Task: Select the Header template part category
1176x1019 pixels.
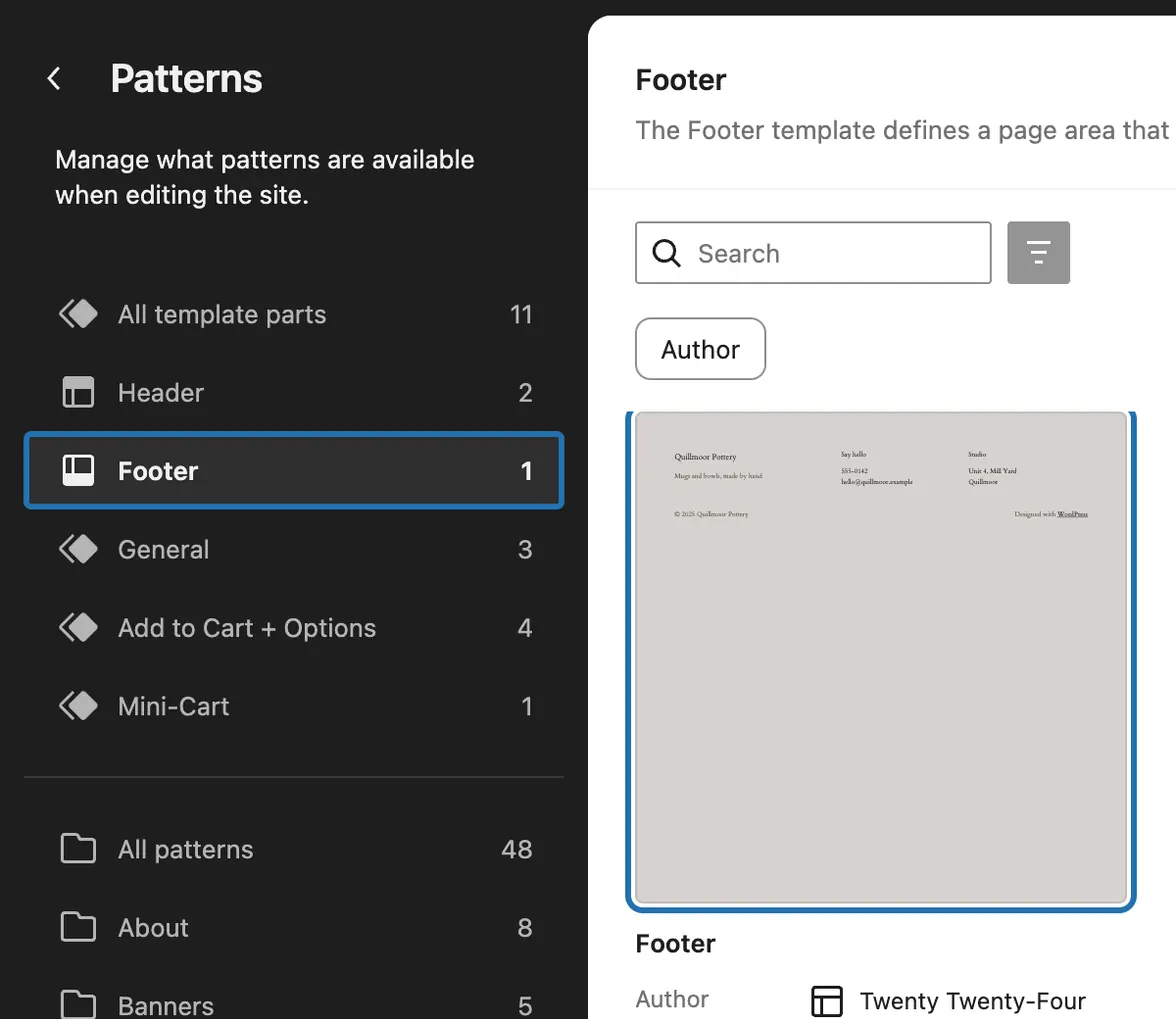Action: [294, 392]
